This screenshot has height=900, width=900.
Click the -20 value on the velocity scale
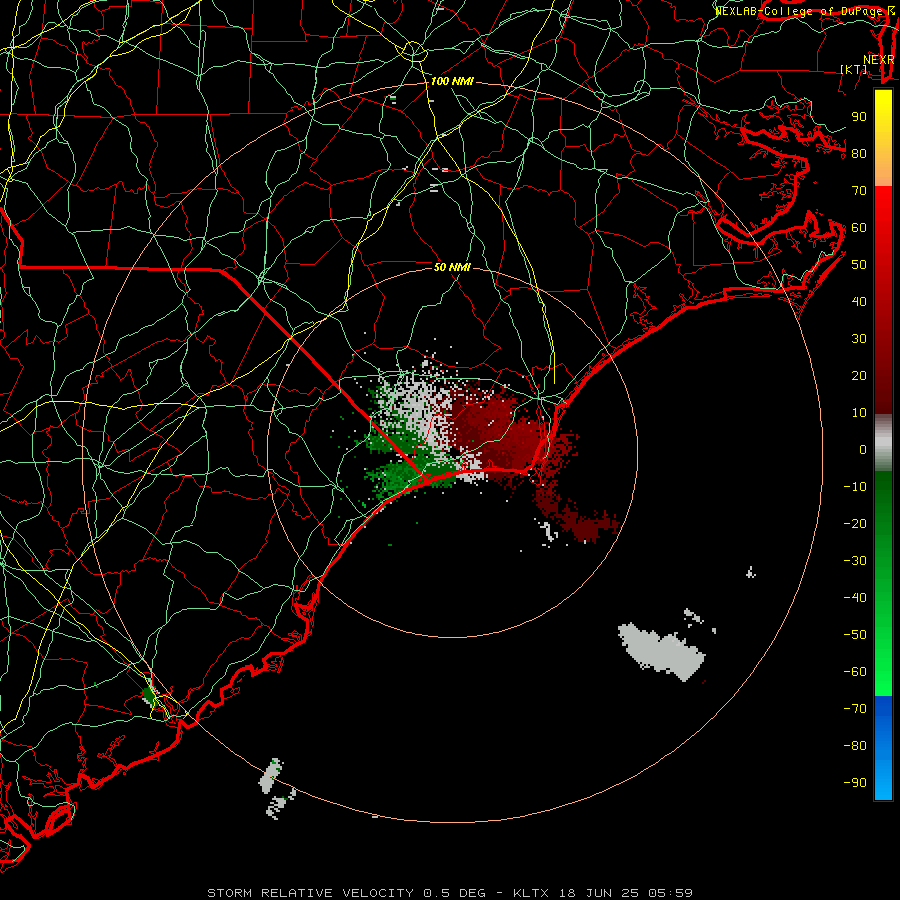[855, 524]
